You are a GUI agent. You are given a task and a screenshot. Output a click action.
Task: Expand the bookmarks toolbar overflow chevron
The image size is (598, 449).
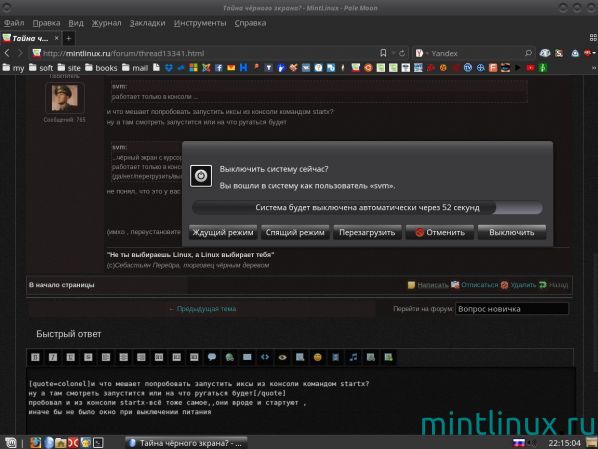click(593, 68)
